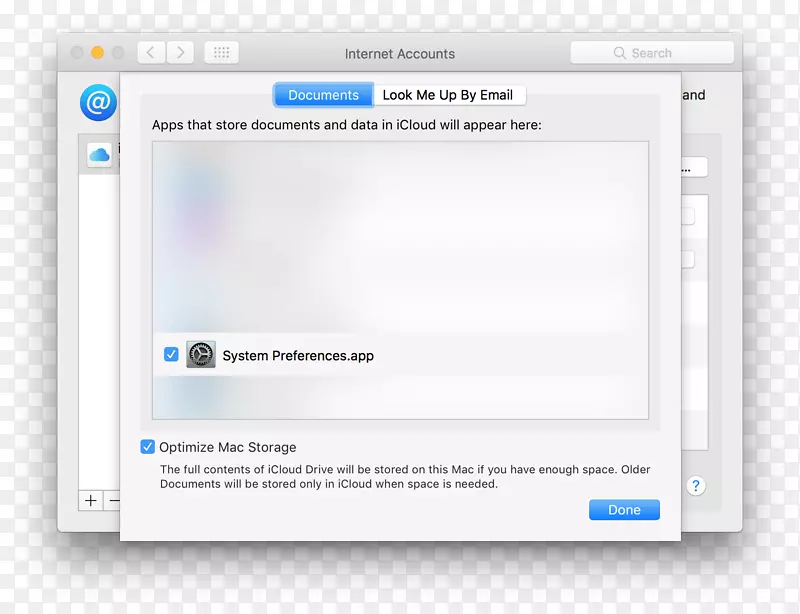
Task: Go forward with the right chevron button
Action: coord(180,53)
